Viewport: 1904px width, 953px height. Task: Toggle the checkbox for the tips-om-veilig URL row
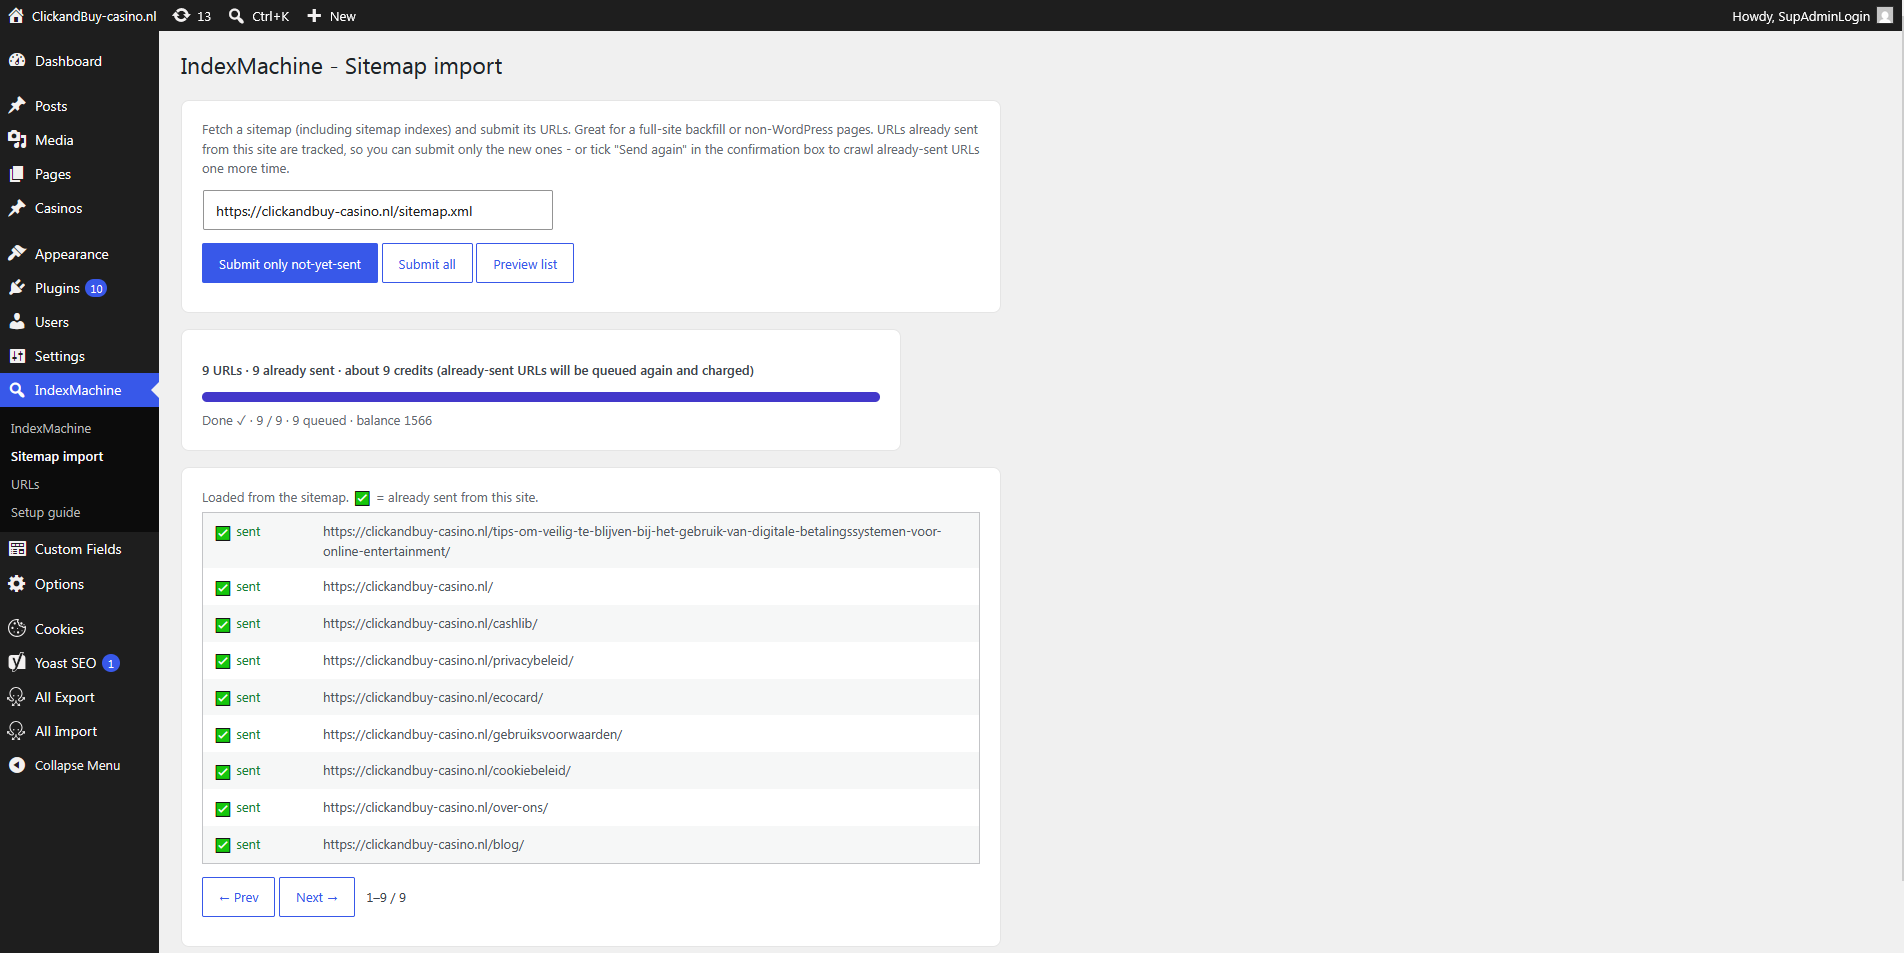point(223,533)
